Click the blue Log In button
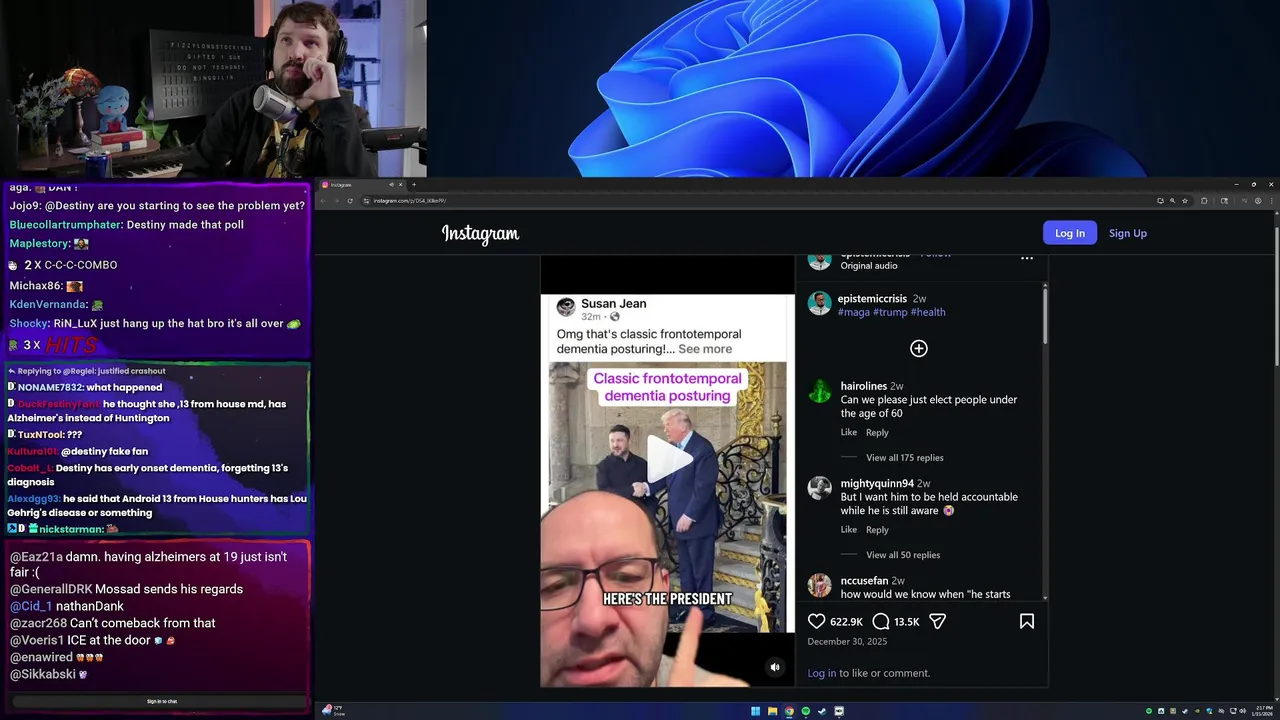This screenshot has height=720, width=1280. tap(1070, 233)
